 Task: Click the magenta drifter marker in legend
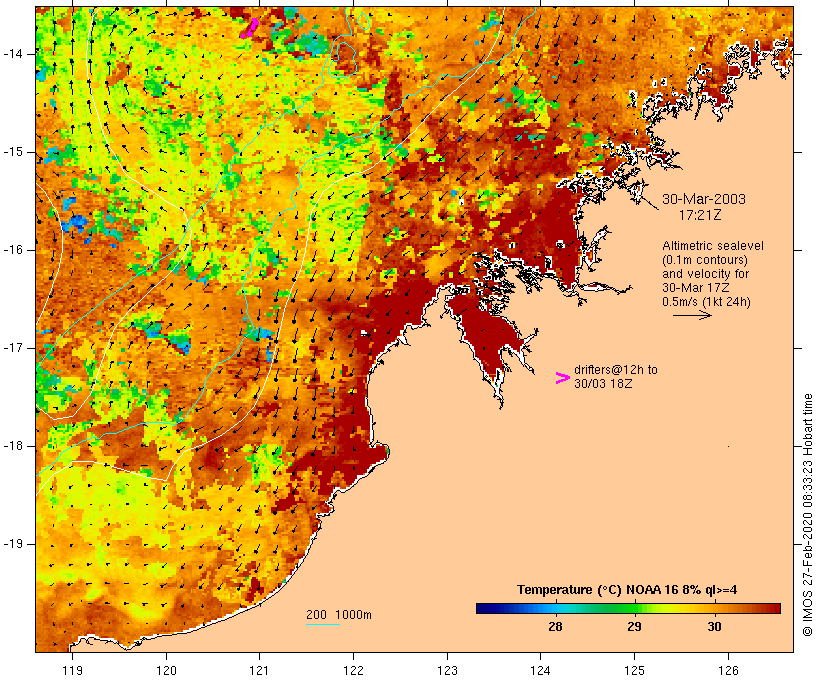[562, 378]
